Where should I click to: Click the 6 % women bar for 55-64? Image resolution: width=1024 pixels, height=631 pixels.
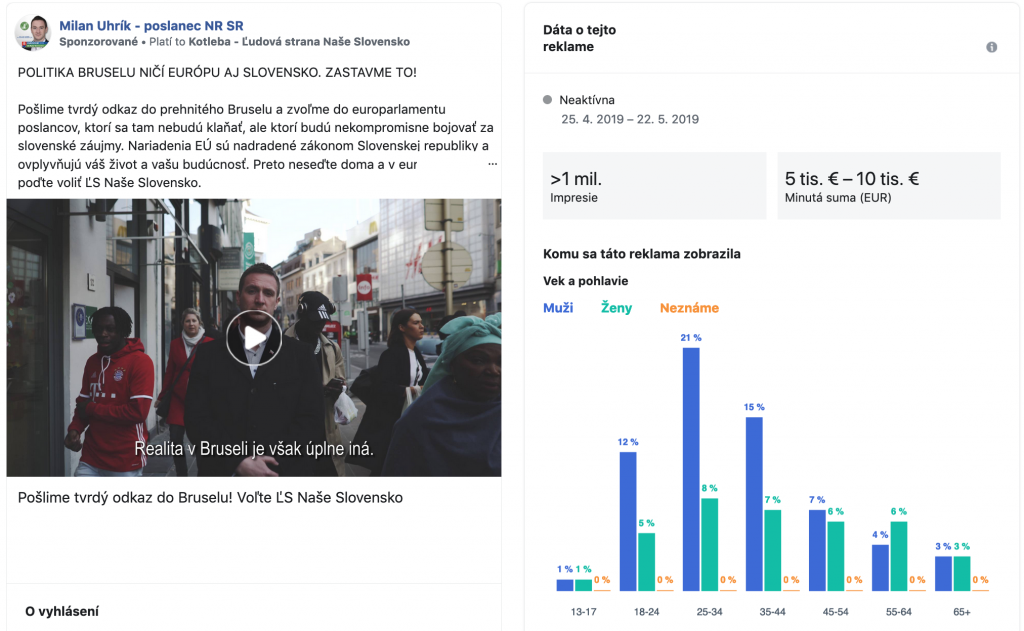coord(899,557)
